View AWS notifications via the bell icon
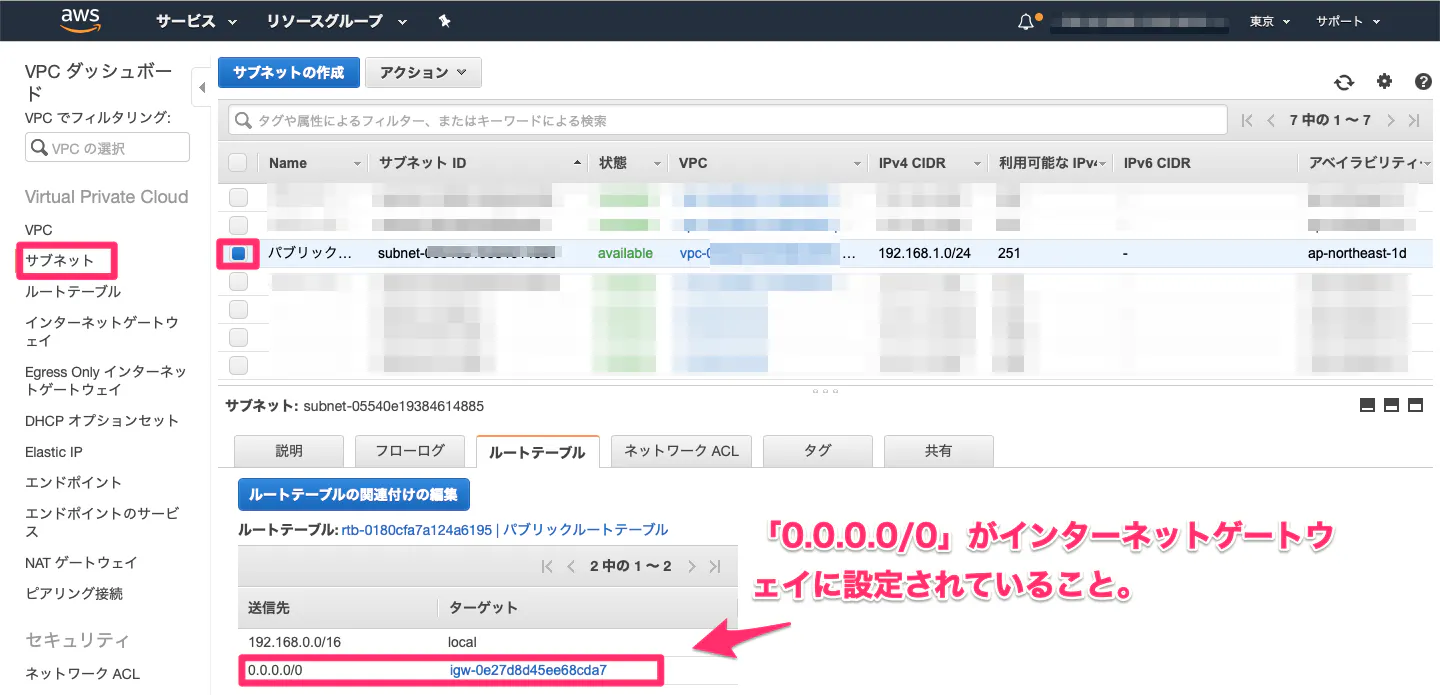This screenshot has width=1440, height=695. point(1024,19)
